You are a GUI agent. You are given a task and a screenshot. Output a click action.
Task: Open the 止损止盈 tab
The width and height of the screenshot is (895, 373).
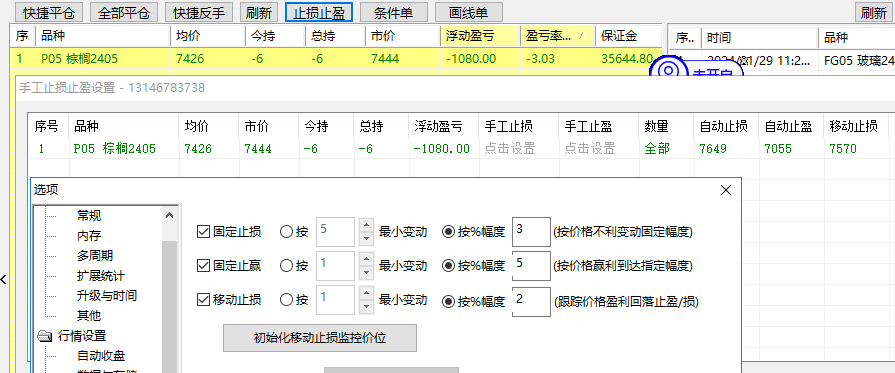pos(319,12)
